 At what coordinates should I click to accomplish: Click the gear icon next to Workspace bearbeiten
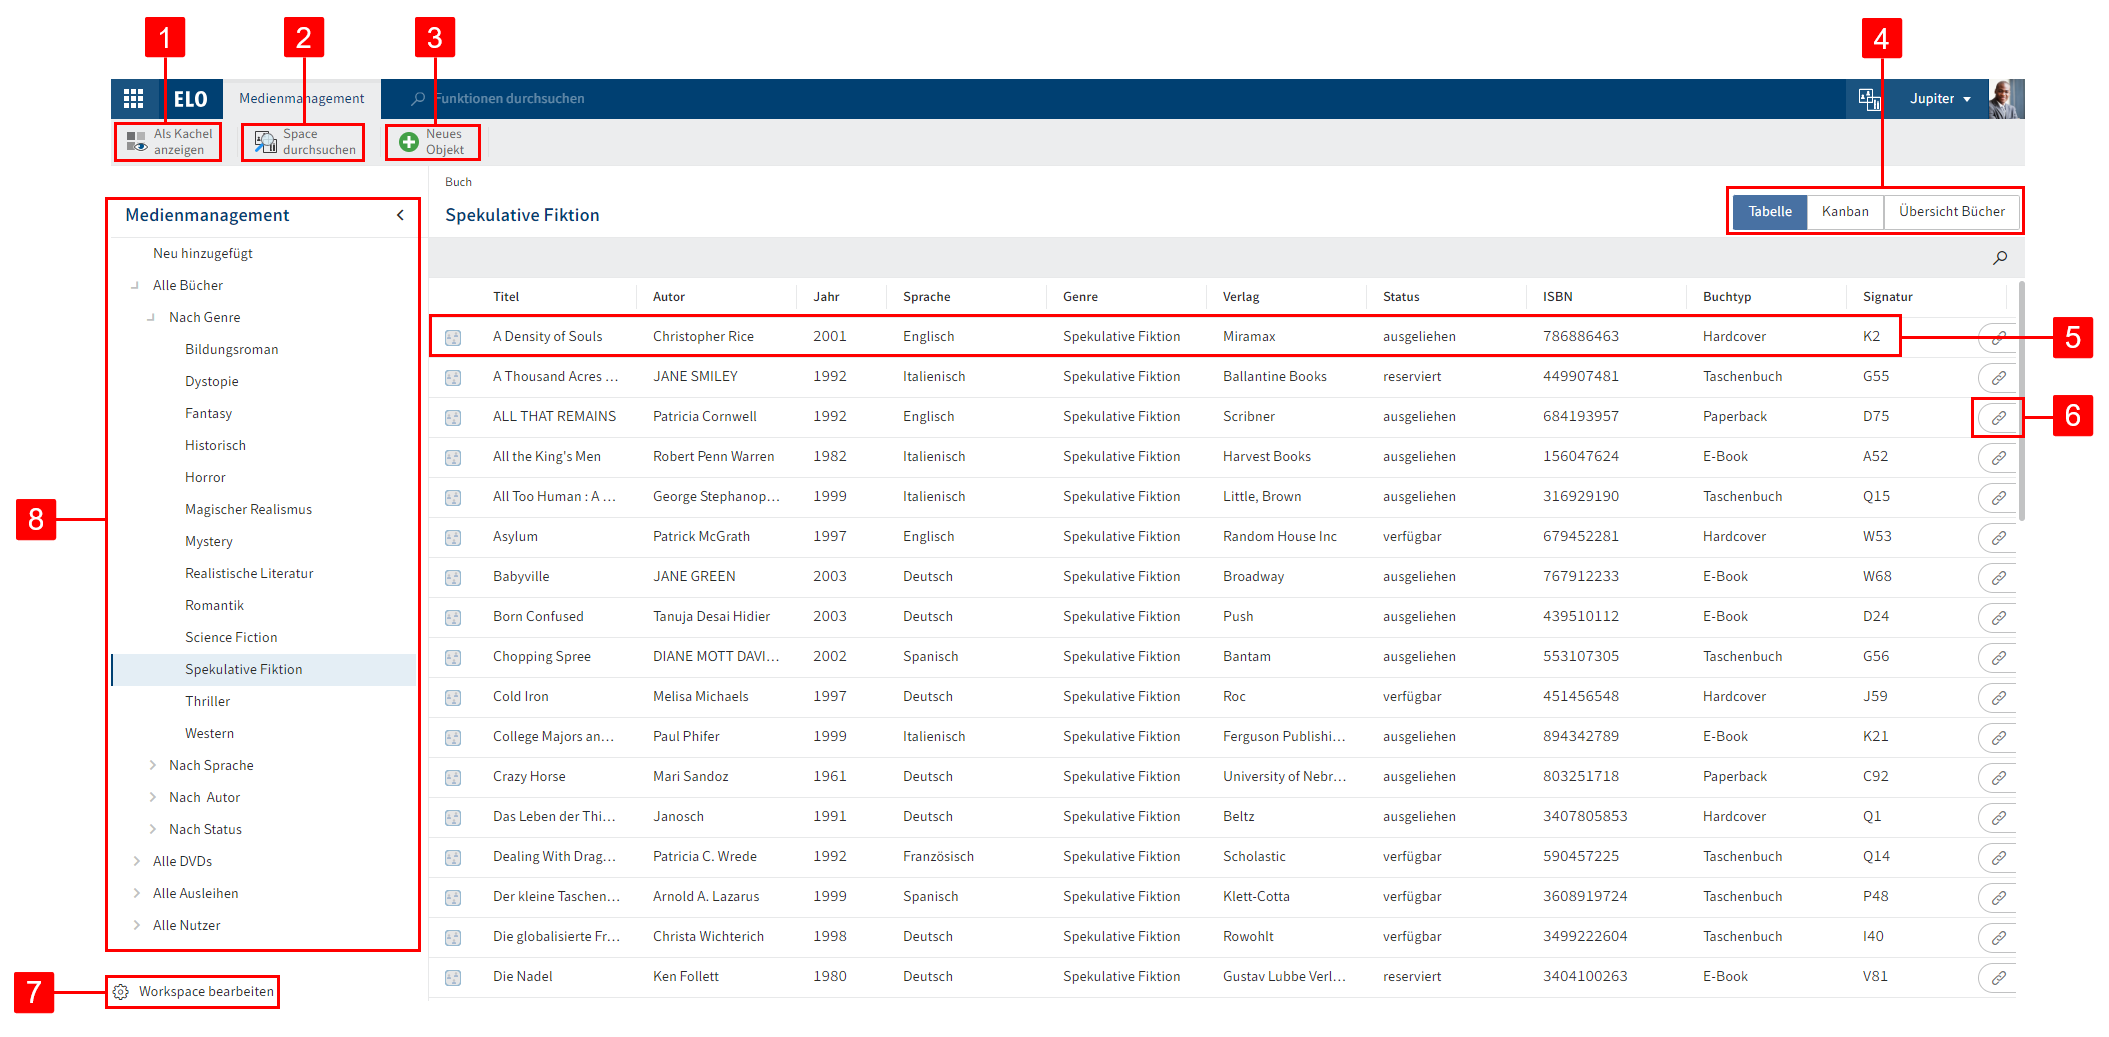(x=121, y=991)
